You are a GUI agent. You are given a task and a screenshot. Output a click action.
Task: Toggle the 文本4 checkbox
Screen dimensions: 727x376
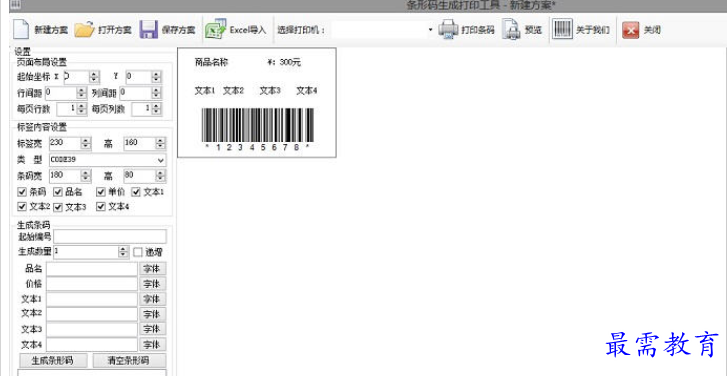(101, 207)
